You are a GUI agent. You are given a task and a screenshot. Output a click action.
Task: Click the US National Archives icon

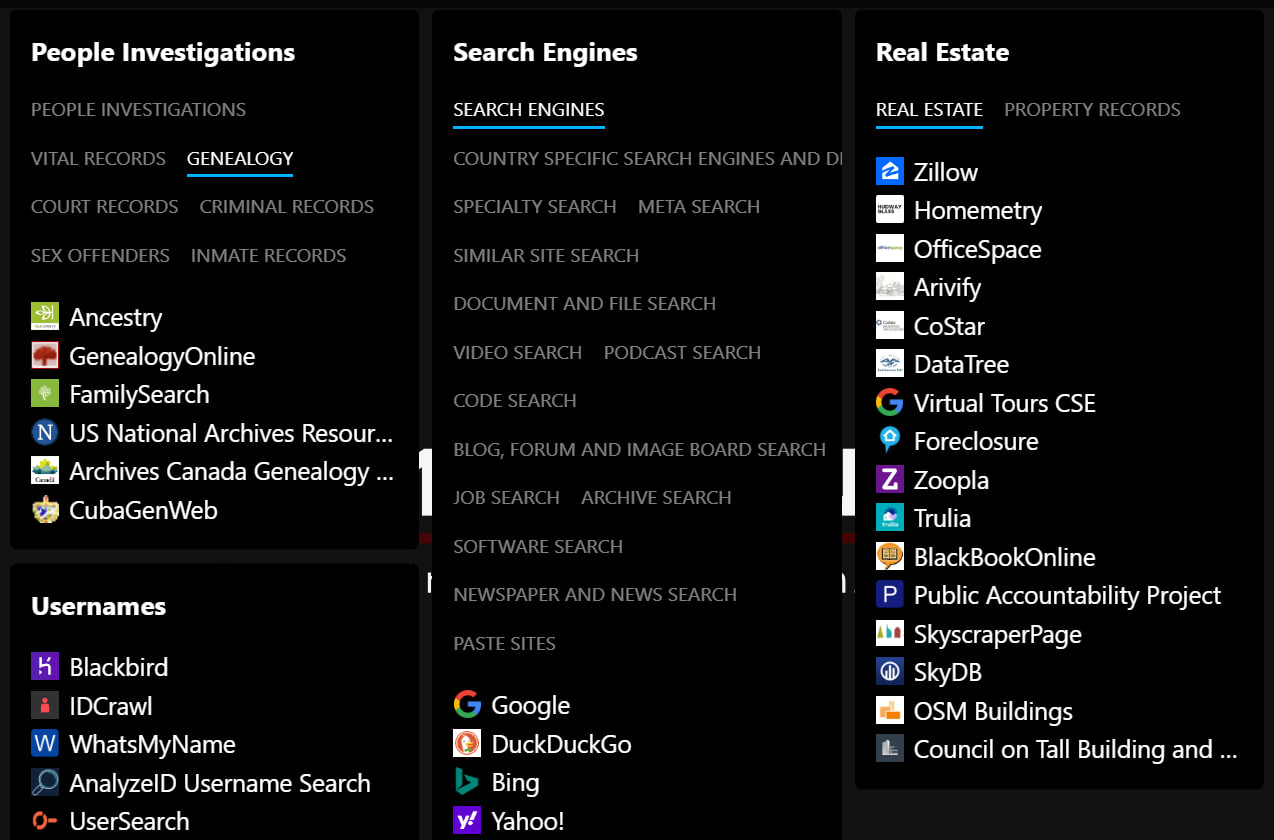click(45, 433)
